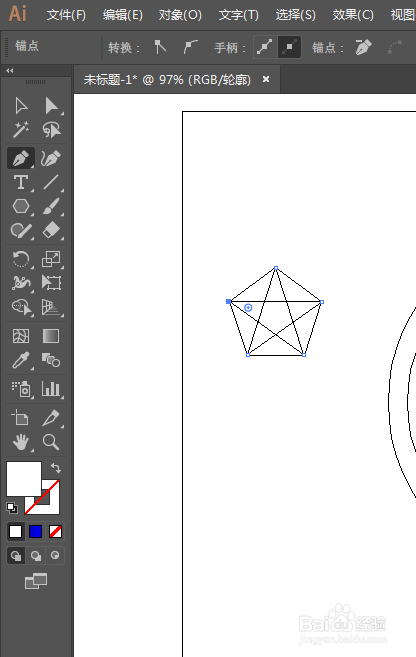Select the Shaper pencil tool
This screenshot has width=416, height=657.
point(21,230)
